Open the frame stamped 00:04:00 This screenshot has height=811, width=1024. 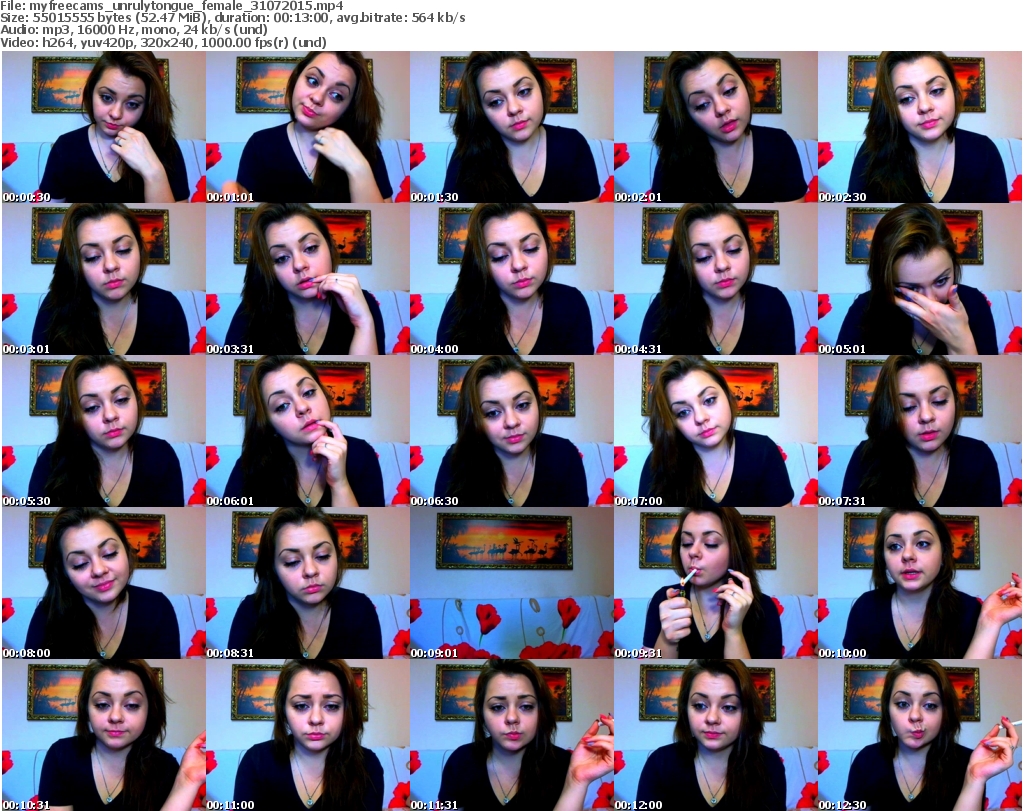pyautogui.click(x=511, y=279)
